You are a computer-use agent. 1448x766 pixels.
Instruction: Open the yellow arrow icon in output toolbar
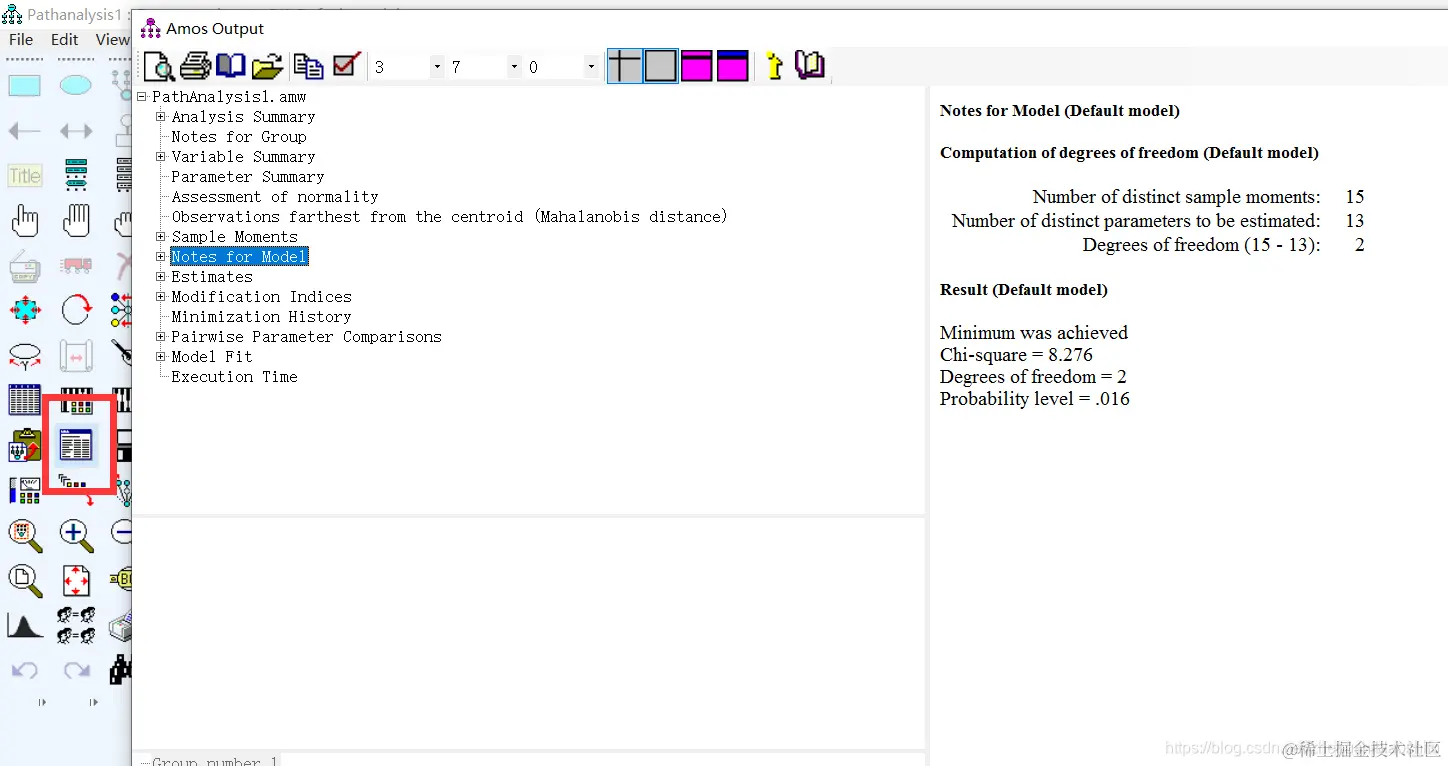[774, 66]
